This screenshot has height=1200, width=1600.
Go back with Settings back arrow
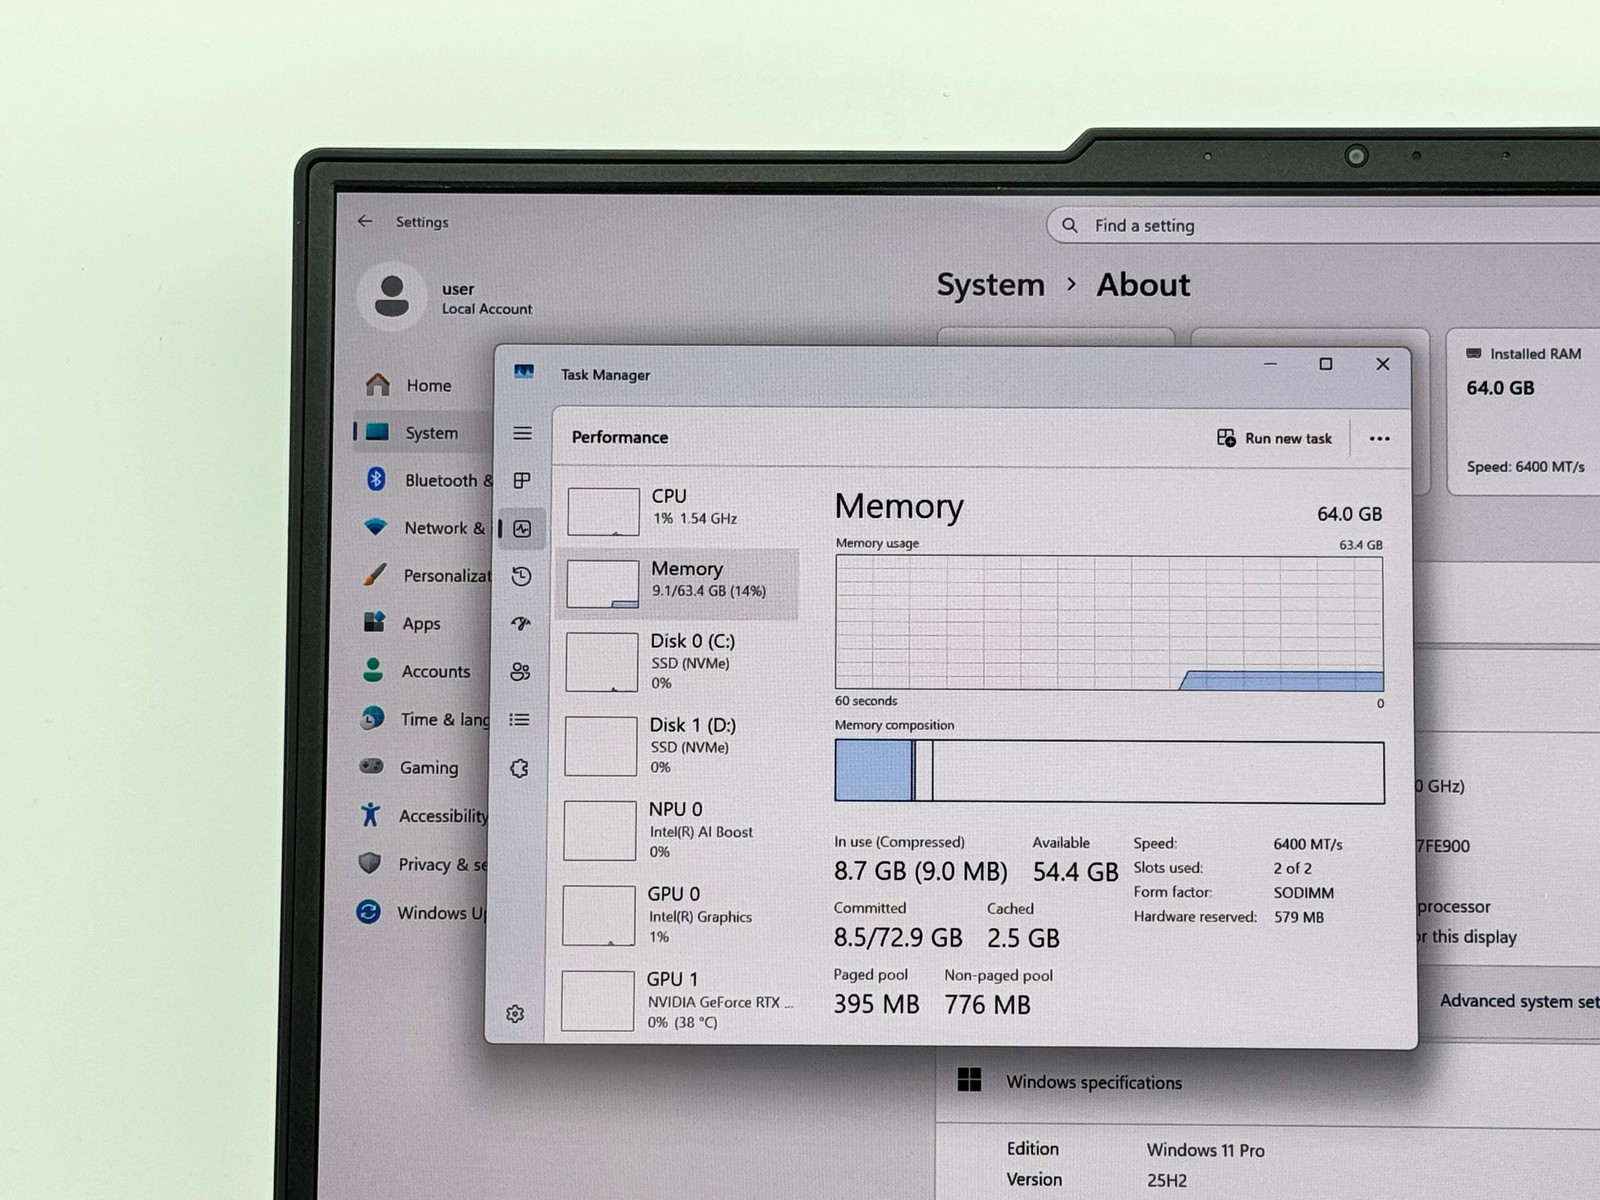pyautogui.click(x=365, y=221)
